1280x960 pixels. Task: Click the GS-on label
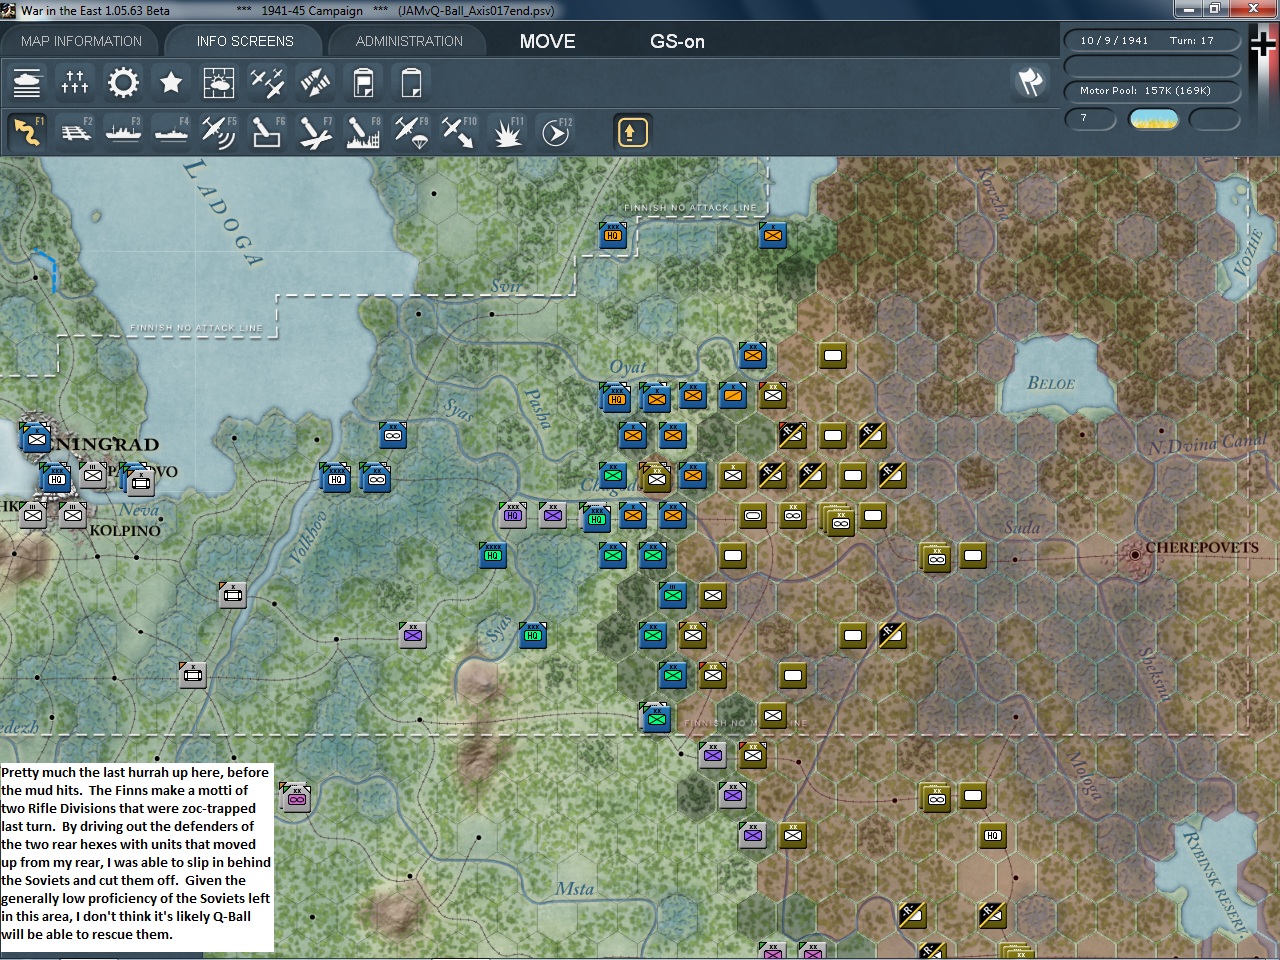(678, 41)
